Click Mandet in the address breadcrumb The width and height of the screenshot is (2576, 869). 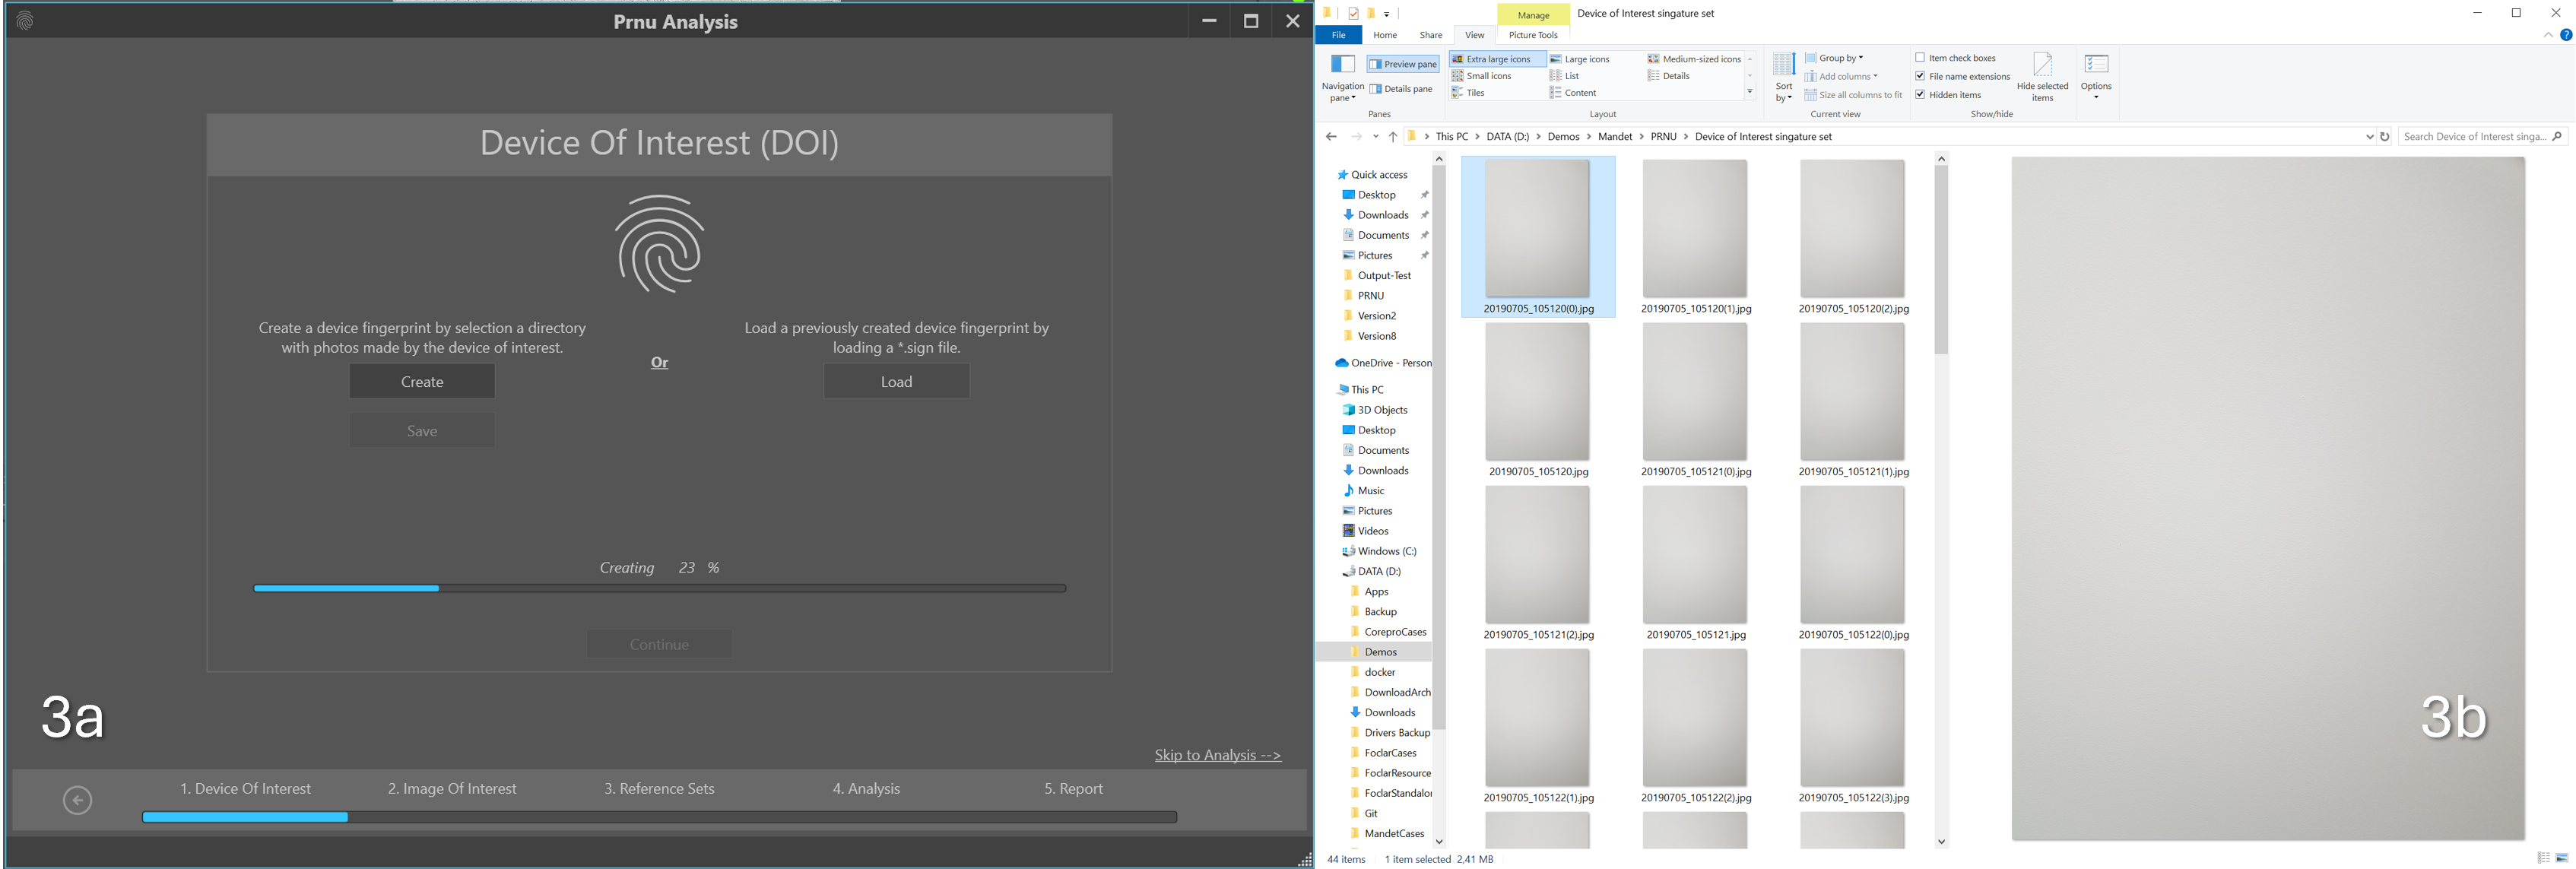click(1614, 137)
